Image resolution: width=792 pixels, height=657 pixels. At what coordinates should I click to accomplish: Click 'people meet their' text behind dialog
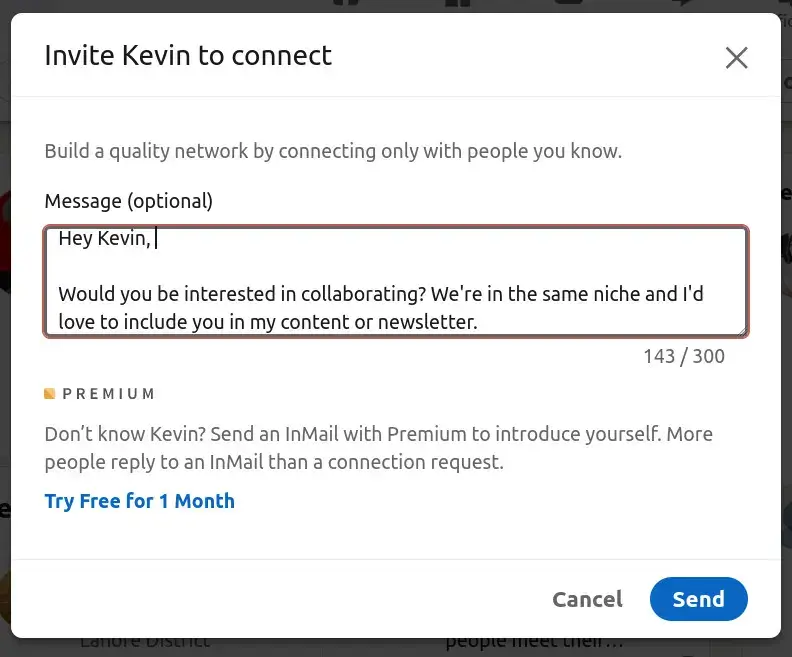coord(534,643)
